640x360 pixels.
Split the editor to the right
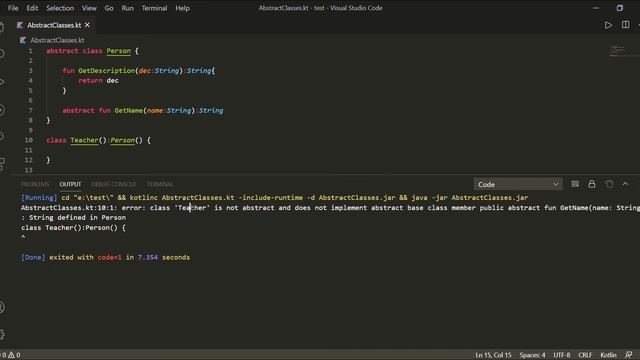(x=625, y=24)
